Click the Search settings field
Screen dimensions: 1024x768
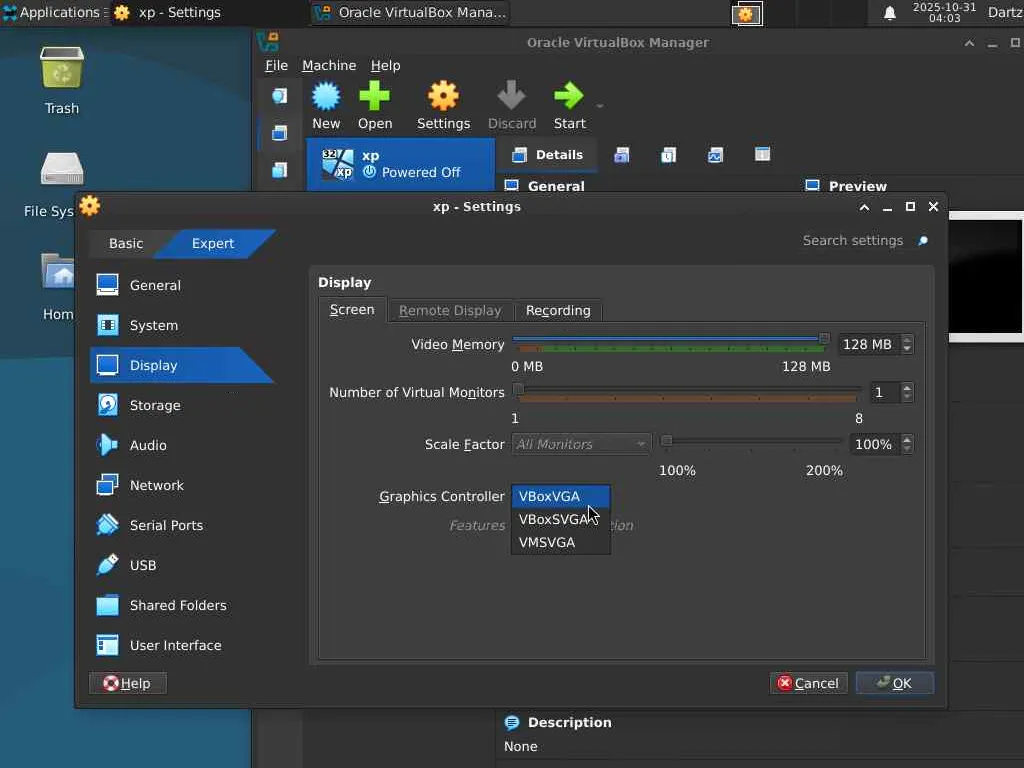[x=852, y=240]
